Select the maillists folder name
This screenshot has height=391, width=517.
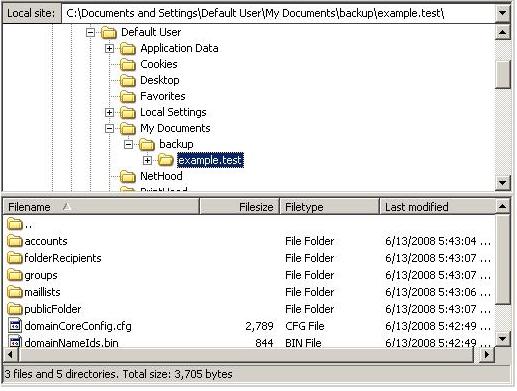pyautogui.click(x=42, y=292)
